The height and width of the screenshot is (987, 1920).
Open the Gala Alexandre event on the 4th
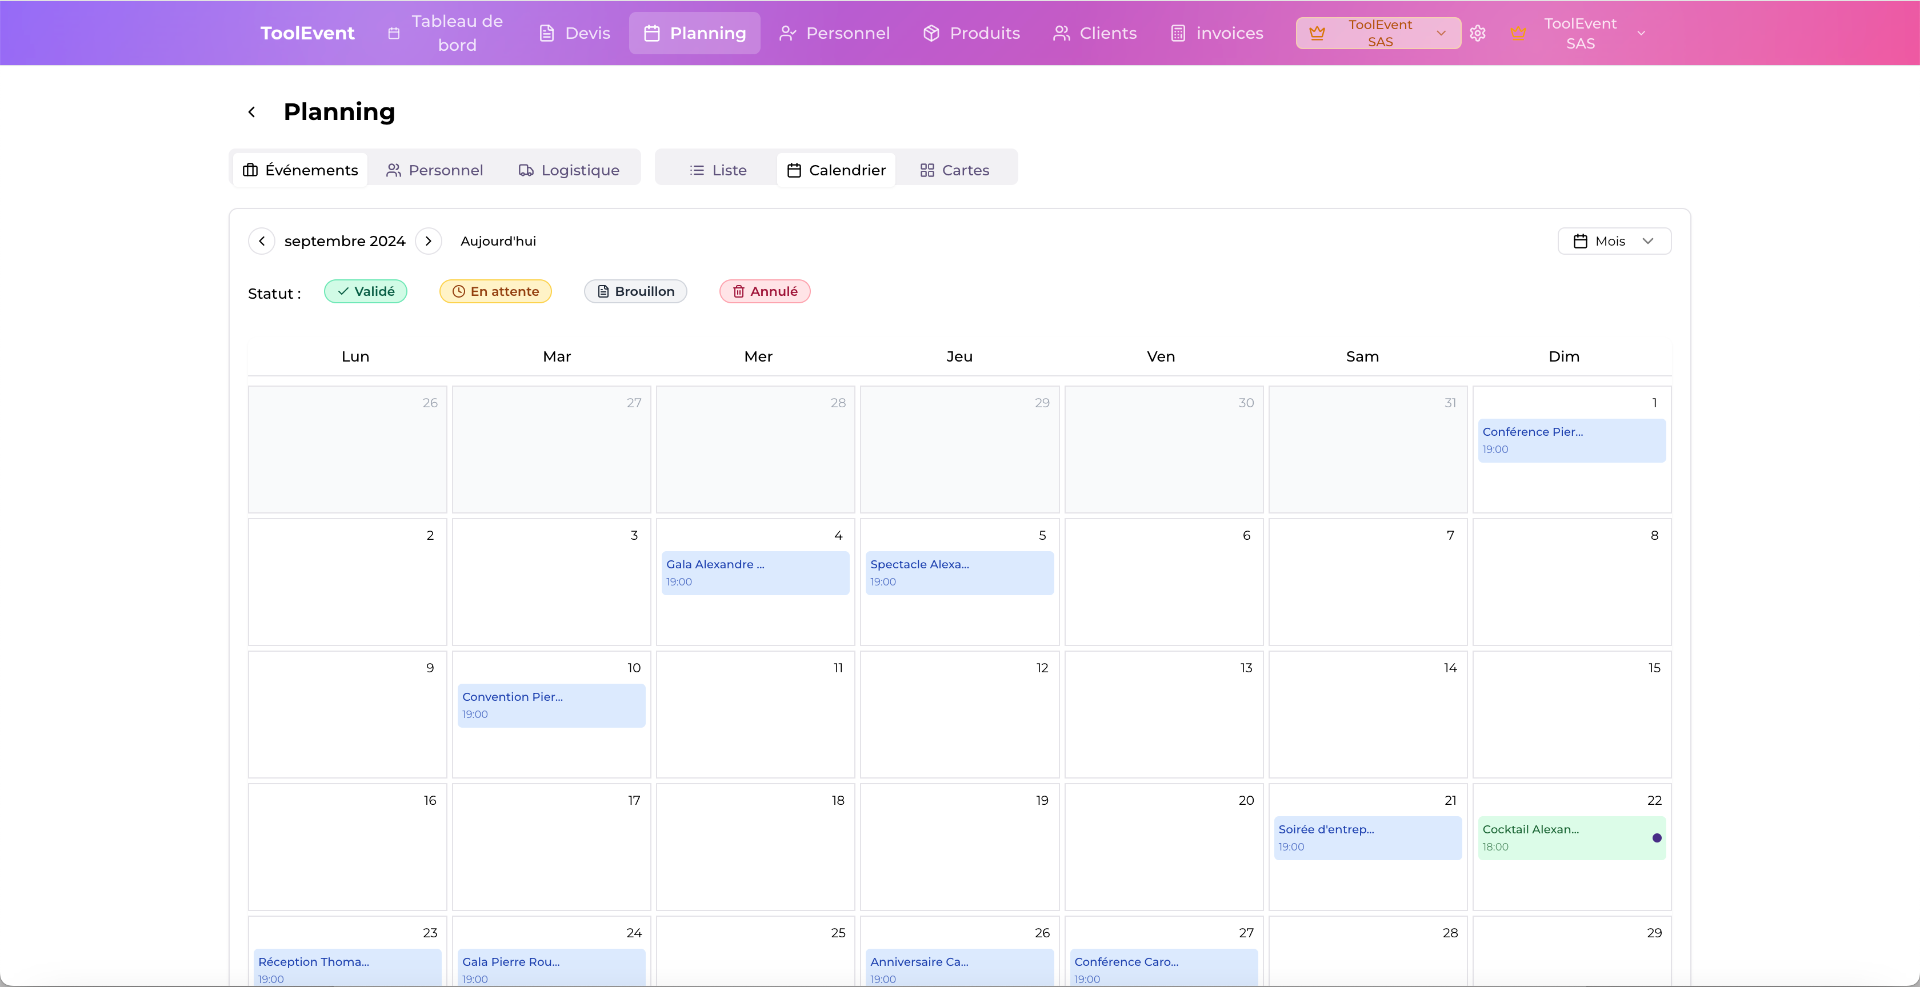point(755,573)
